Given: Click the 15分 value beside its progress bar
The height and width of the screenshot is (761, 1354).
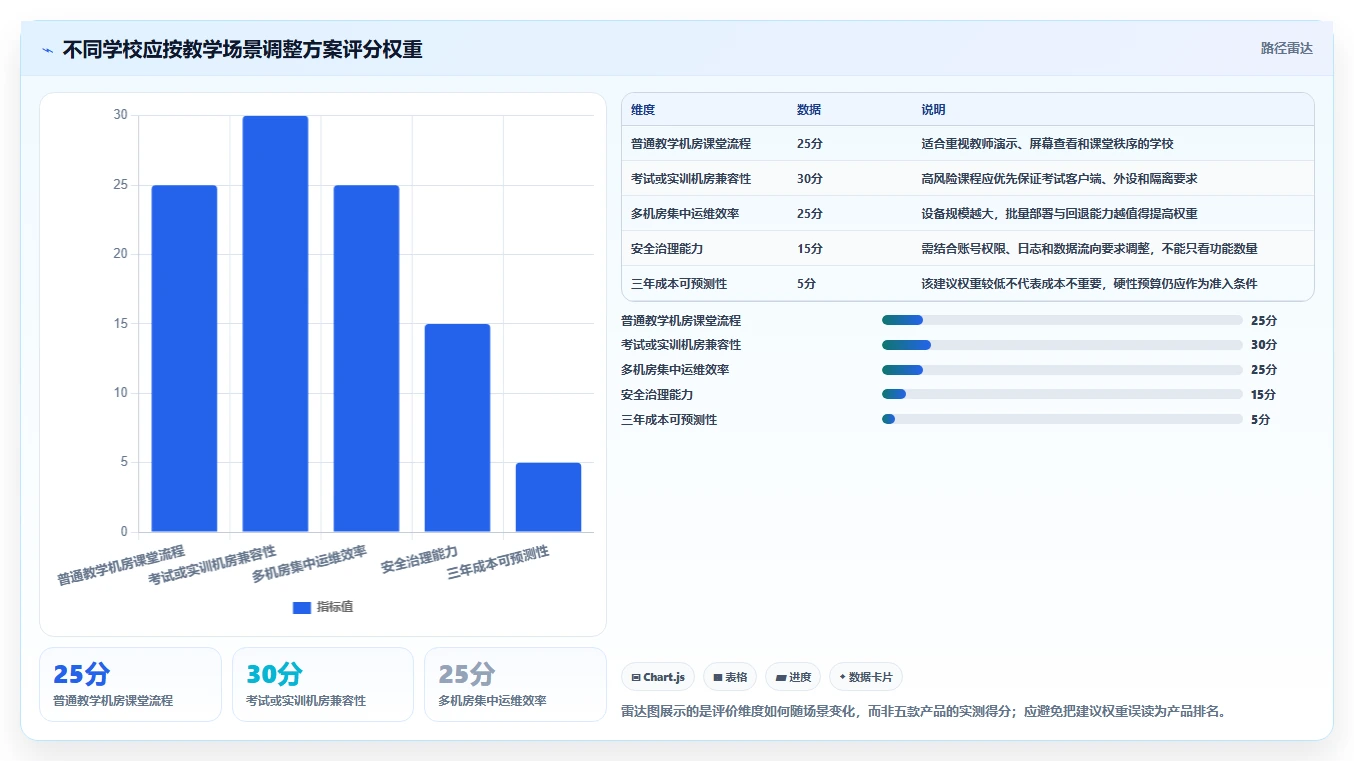Looking at the screenshot, I should click(1264, 395).
